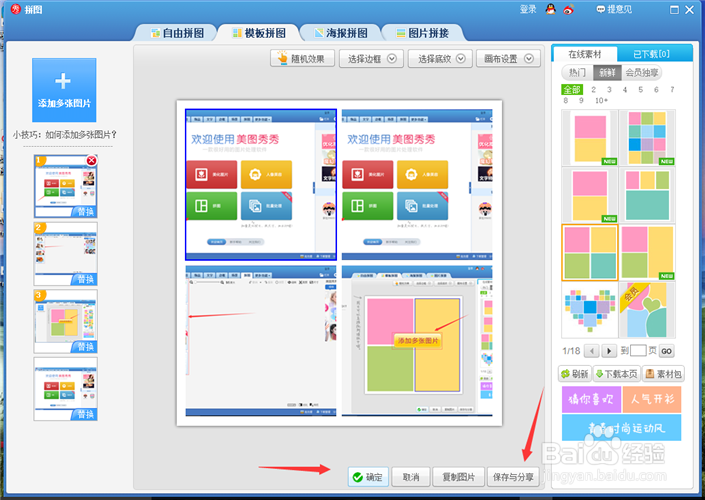Select sidebar thumbnail number 1
This screenshot has width=705, height=500.
66,186
